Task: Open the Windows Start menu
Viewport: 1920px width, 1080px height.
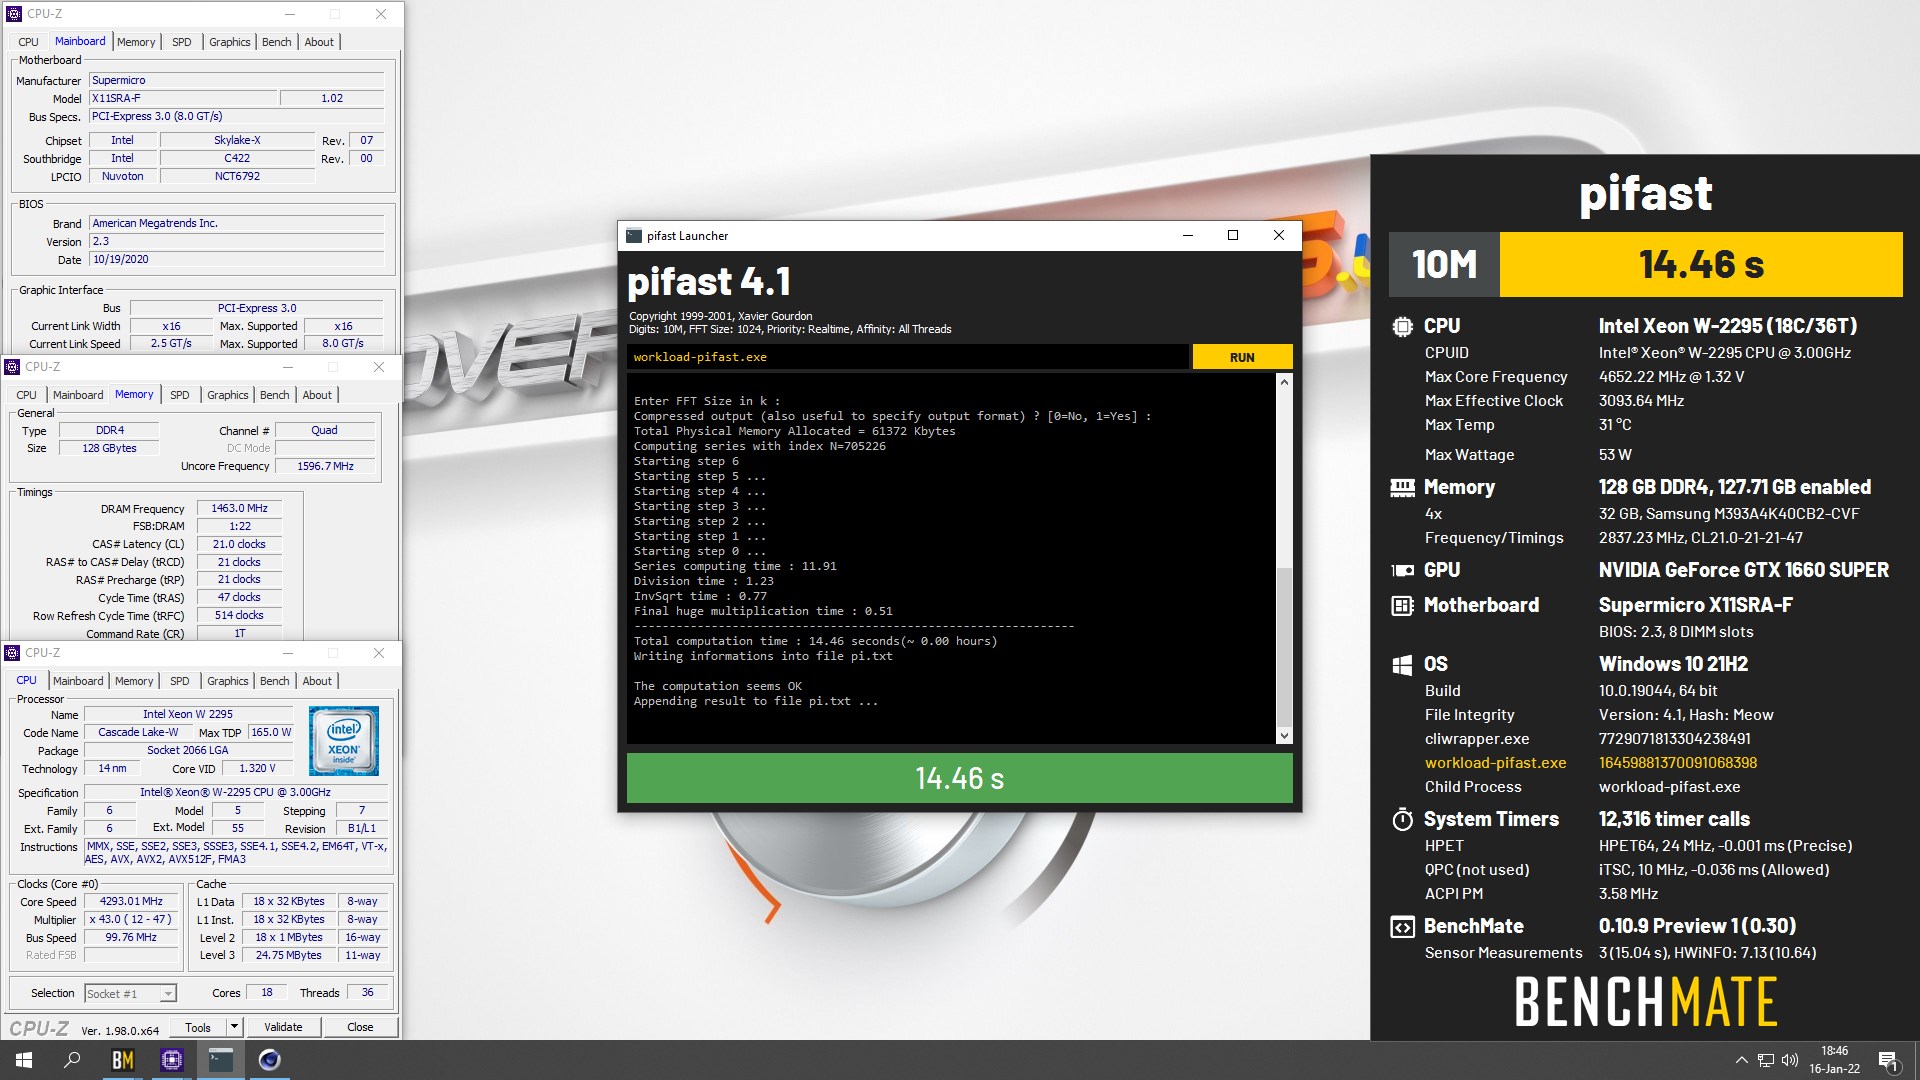Action: [x=24, y=1060]
